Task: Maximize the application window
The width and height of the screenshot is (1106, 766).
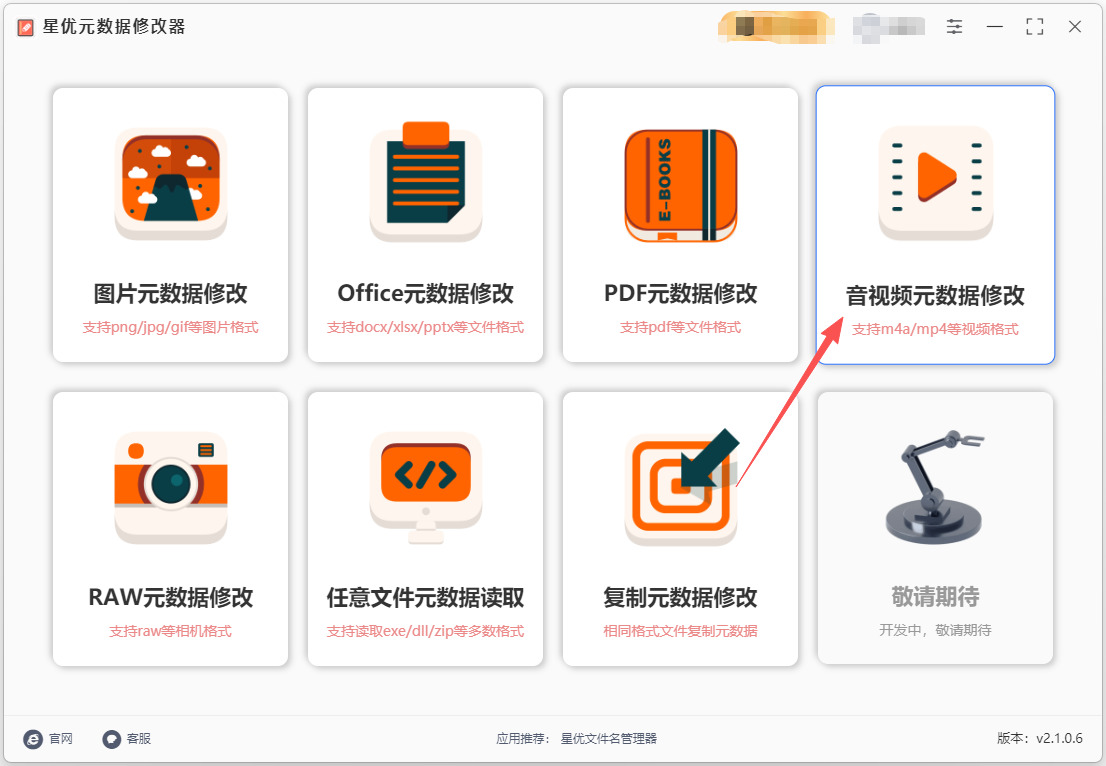Action: [x=1035, y=27]
